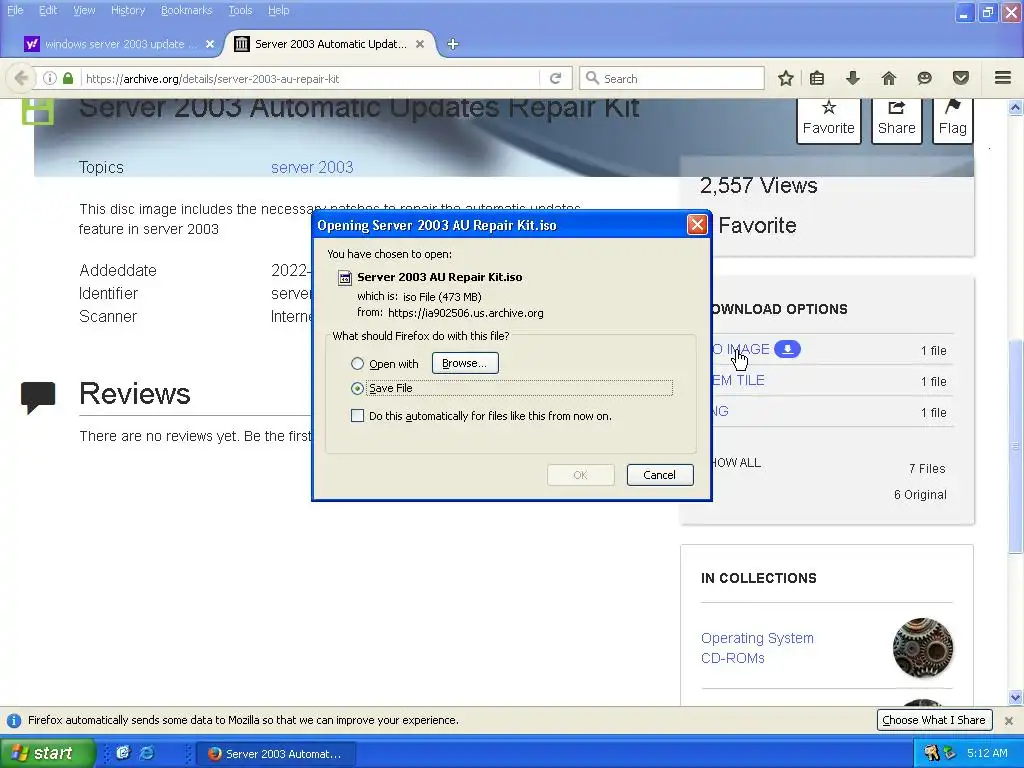Click the magnifier icon in search box
The image size is (1024, 768).
pos(592,78)
